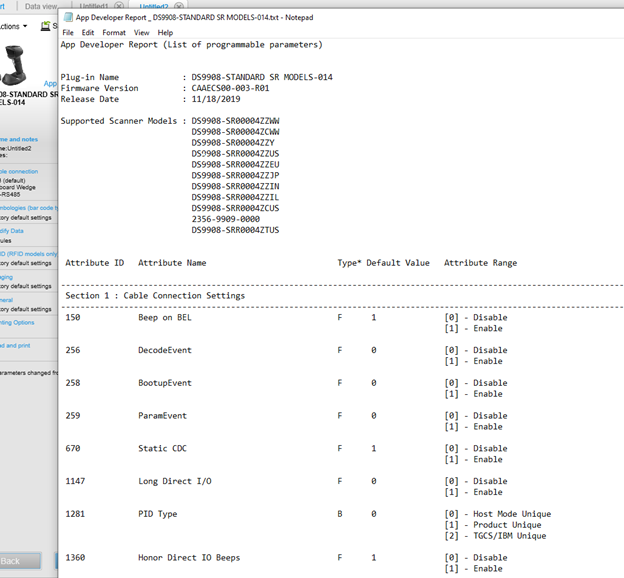Viewport: 624px width, 578px height.
Task: Click the BootupEvent attribute name
Action: pos(165,383)
